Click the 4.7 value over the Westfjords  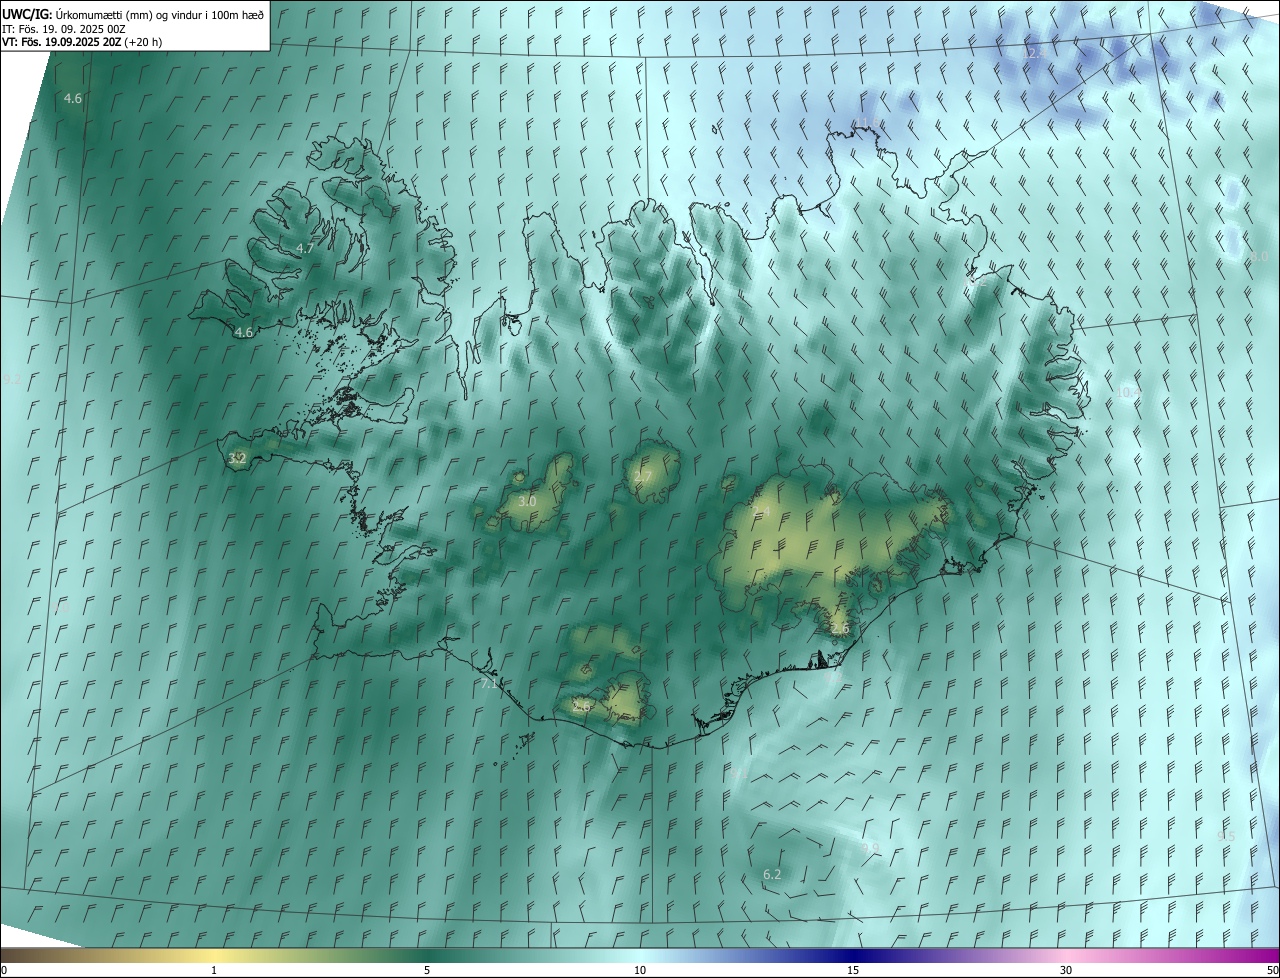[x=305, y=248]
